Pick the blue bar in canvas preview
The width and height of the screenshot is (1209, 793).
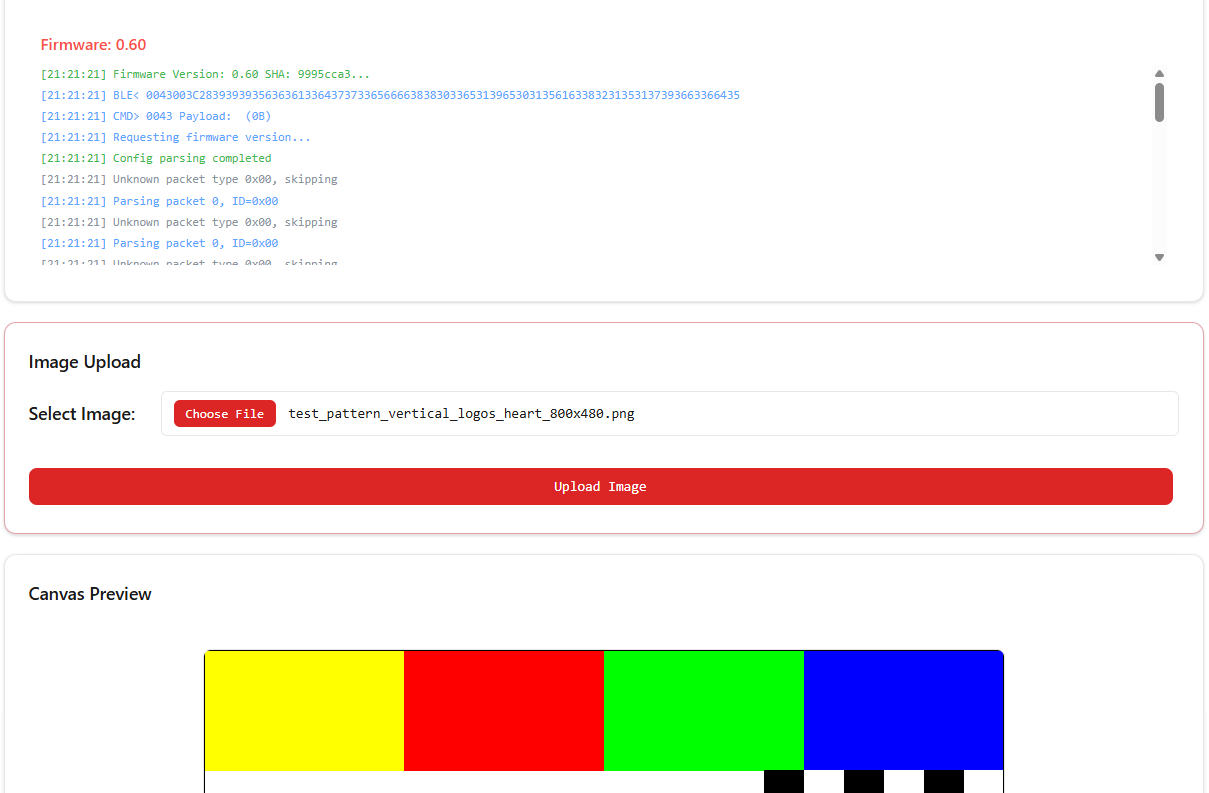pos(903,711)
